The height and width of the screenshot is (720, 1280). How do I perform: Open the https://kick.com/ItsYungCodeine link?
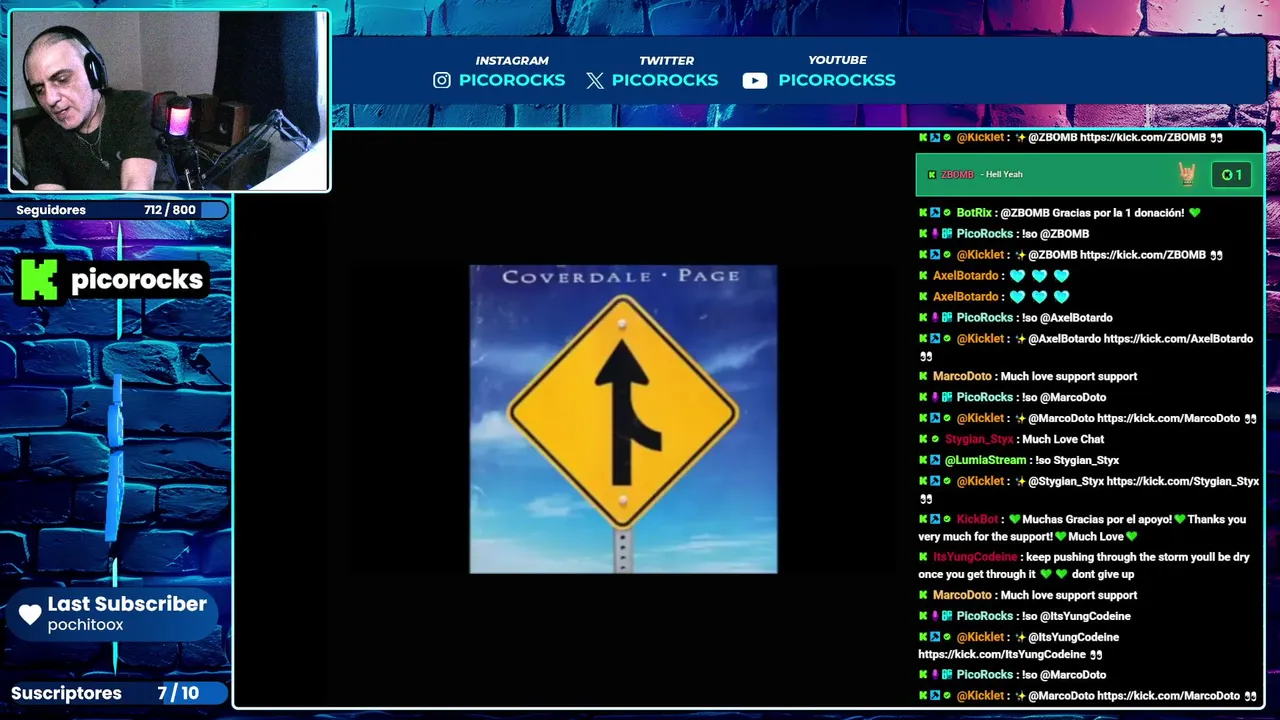(x=1002, y=654)
